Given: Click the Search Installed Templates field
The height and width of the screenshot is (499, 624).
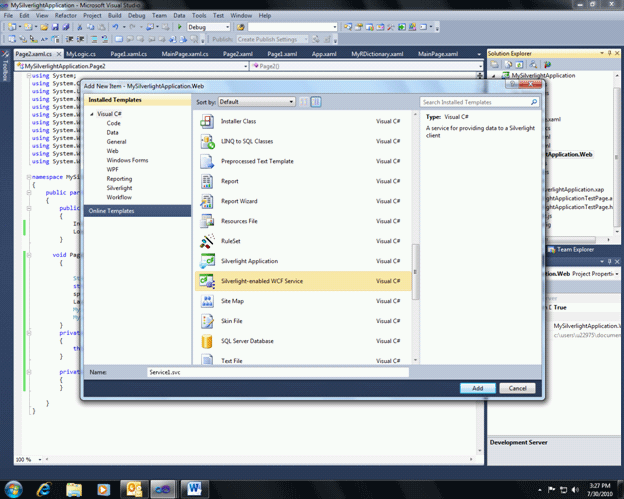Looking at the screenshot, I should click(479, 102).
